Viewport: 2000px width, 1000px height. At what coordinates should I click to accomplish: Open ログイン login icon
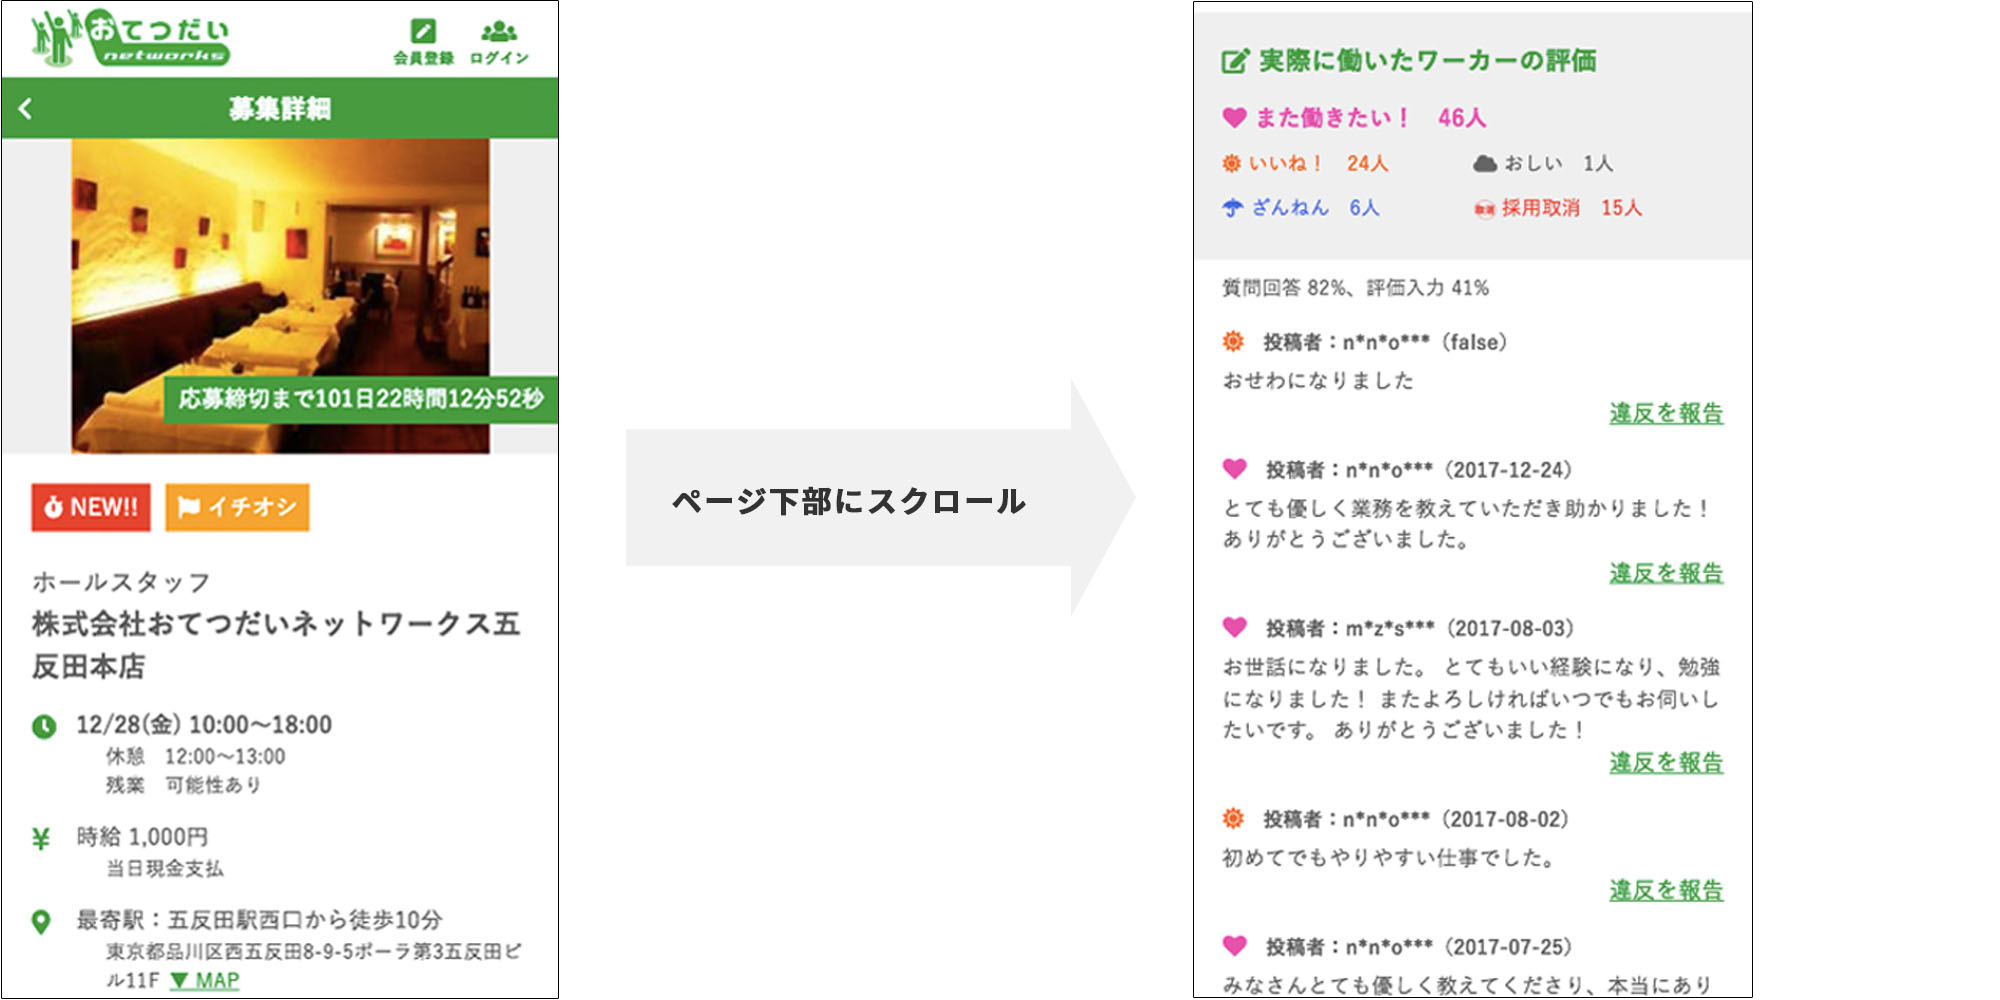(x=499, y=43)
